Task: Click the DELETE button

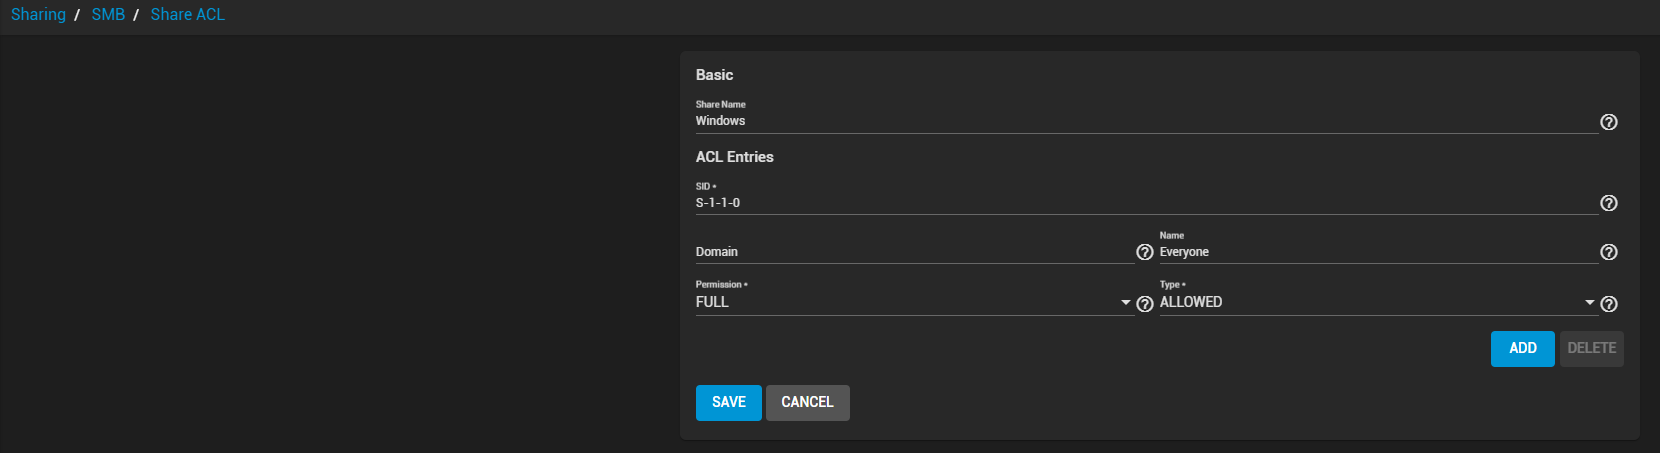Action: coord(1591,348)
